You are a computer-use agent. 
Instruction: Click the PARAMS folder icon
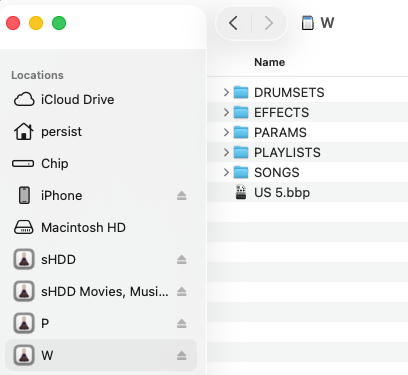(x=241, y=132)
